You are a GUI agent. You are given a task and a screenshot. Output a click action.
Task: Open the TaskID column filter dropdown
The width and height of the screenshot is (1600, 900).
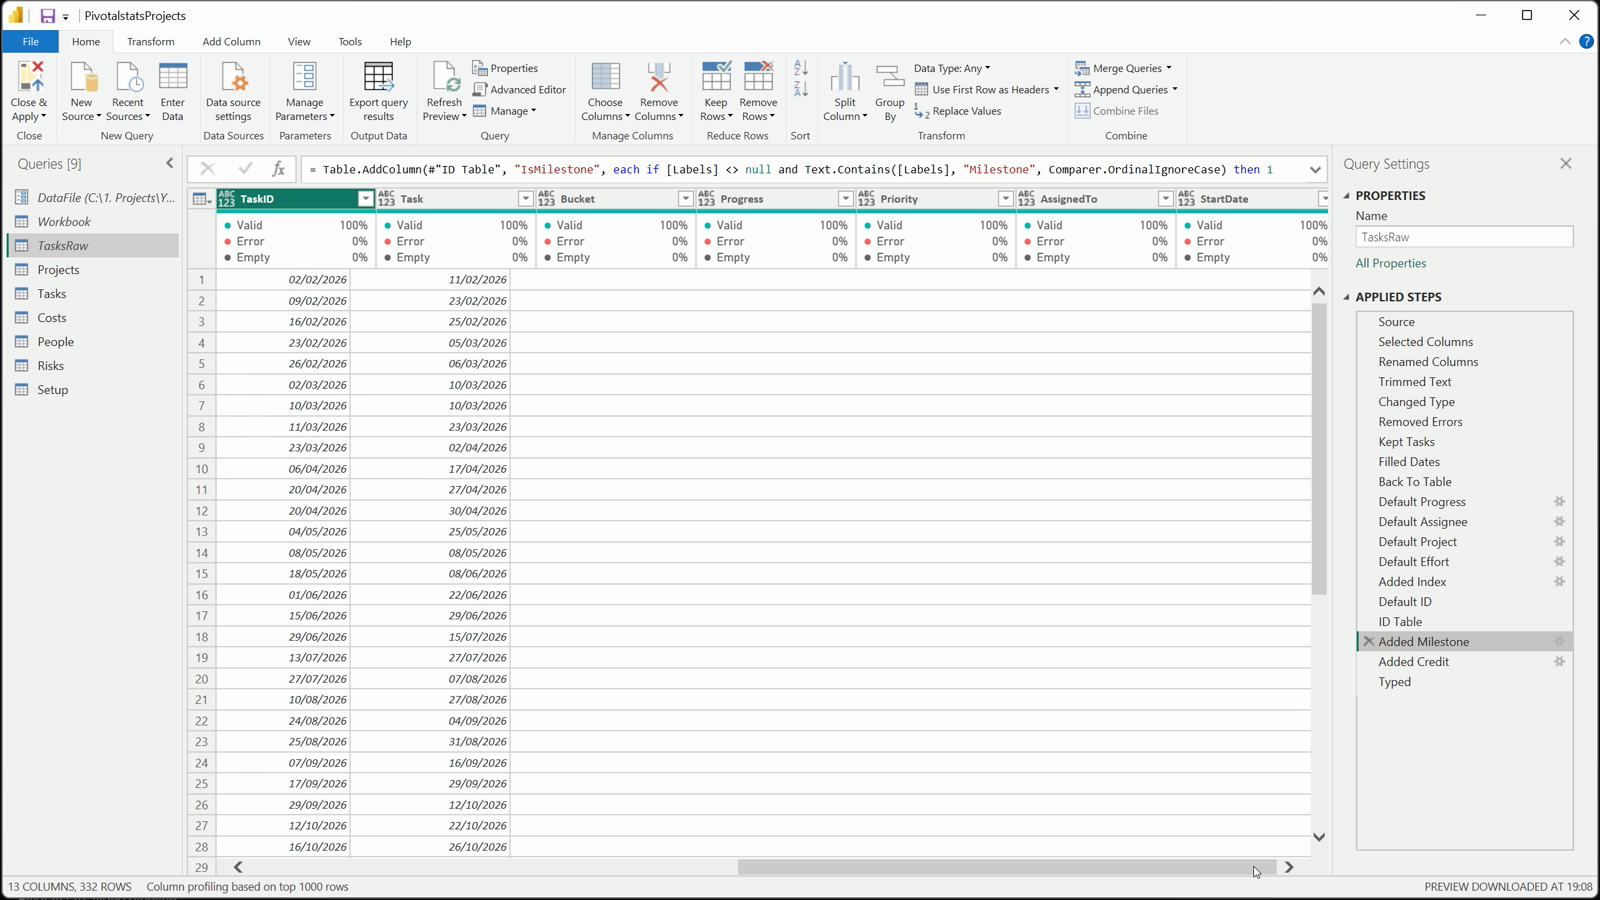click(365, 199)
